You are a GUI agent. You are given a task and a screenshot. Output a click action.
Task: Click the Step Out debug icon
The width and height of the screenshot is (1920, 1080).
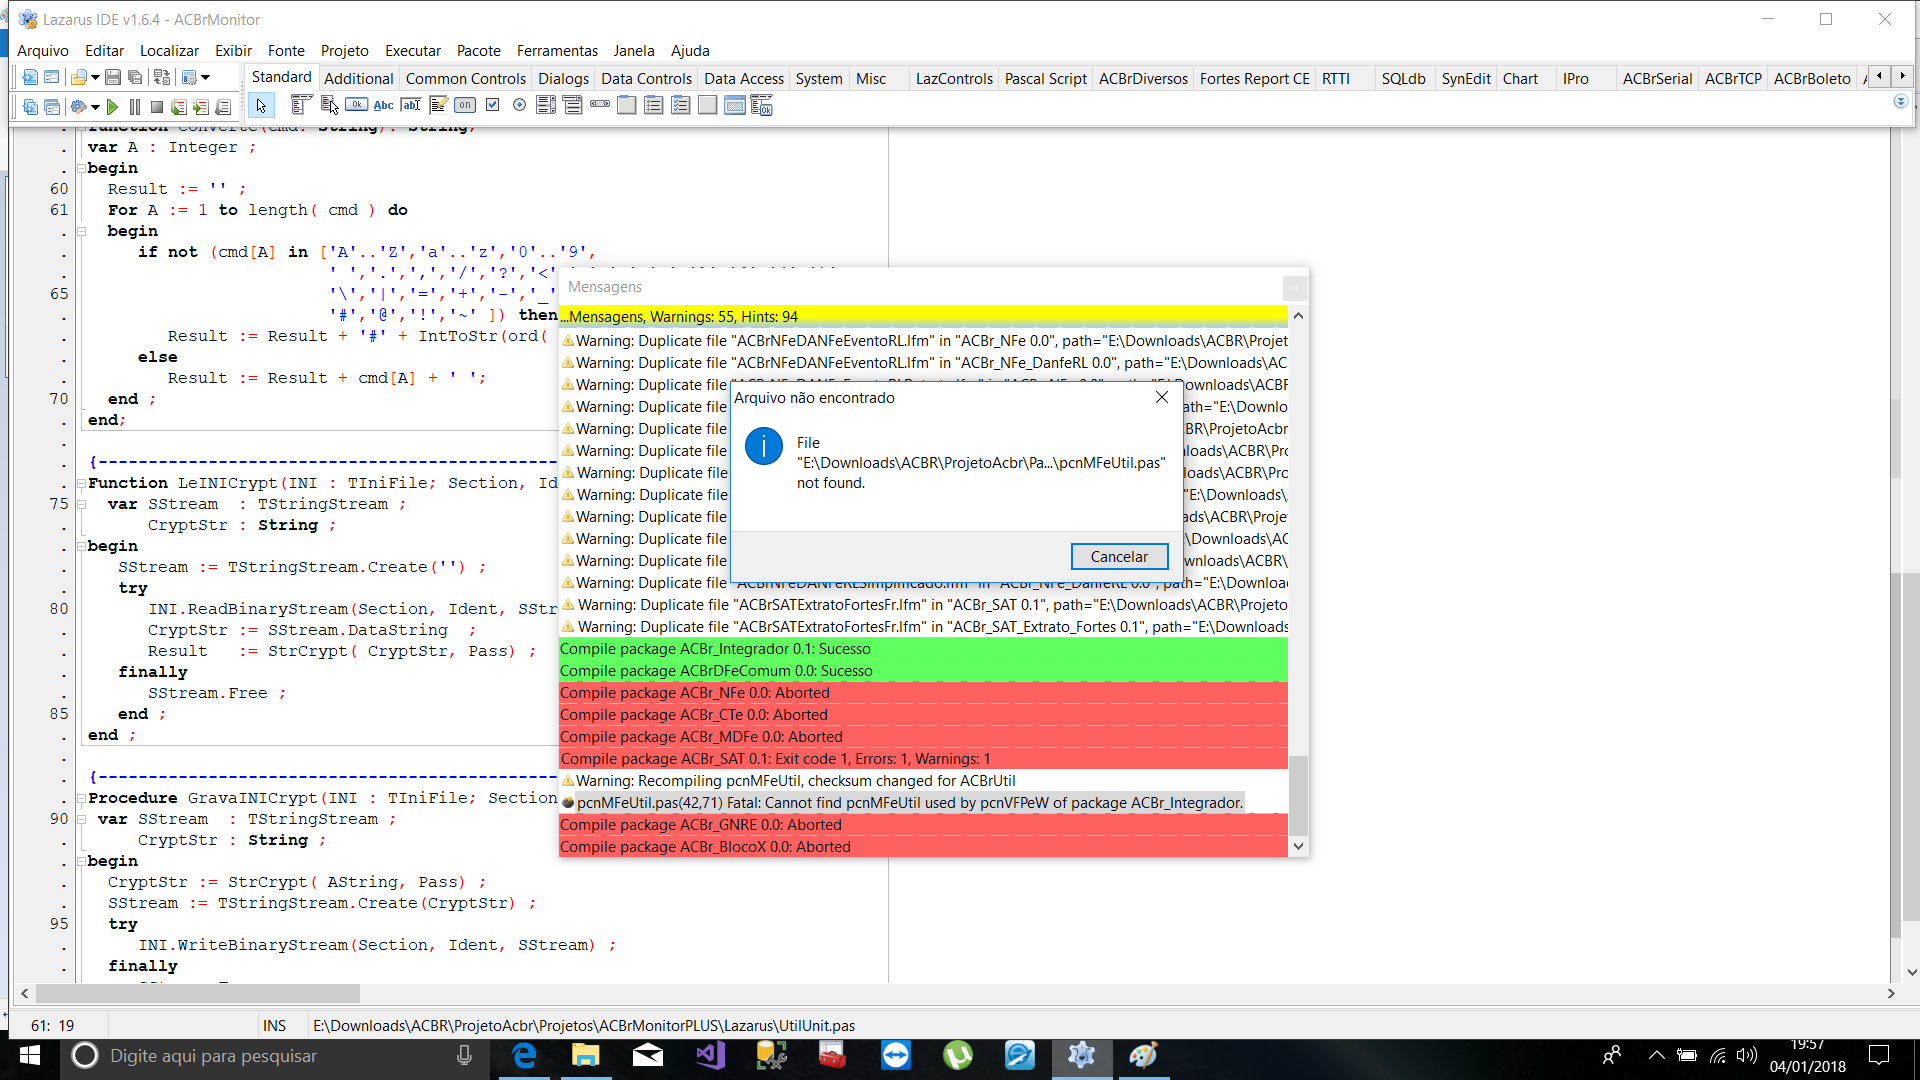(x=223, y=106)
